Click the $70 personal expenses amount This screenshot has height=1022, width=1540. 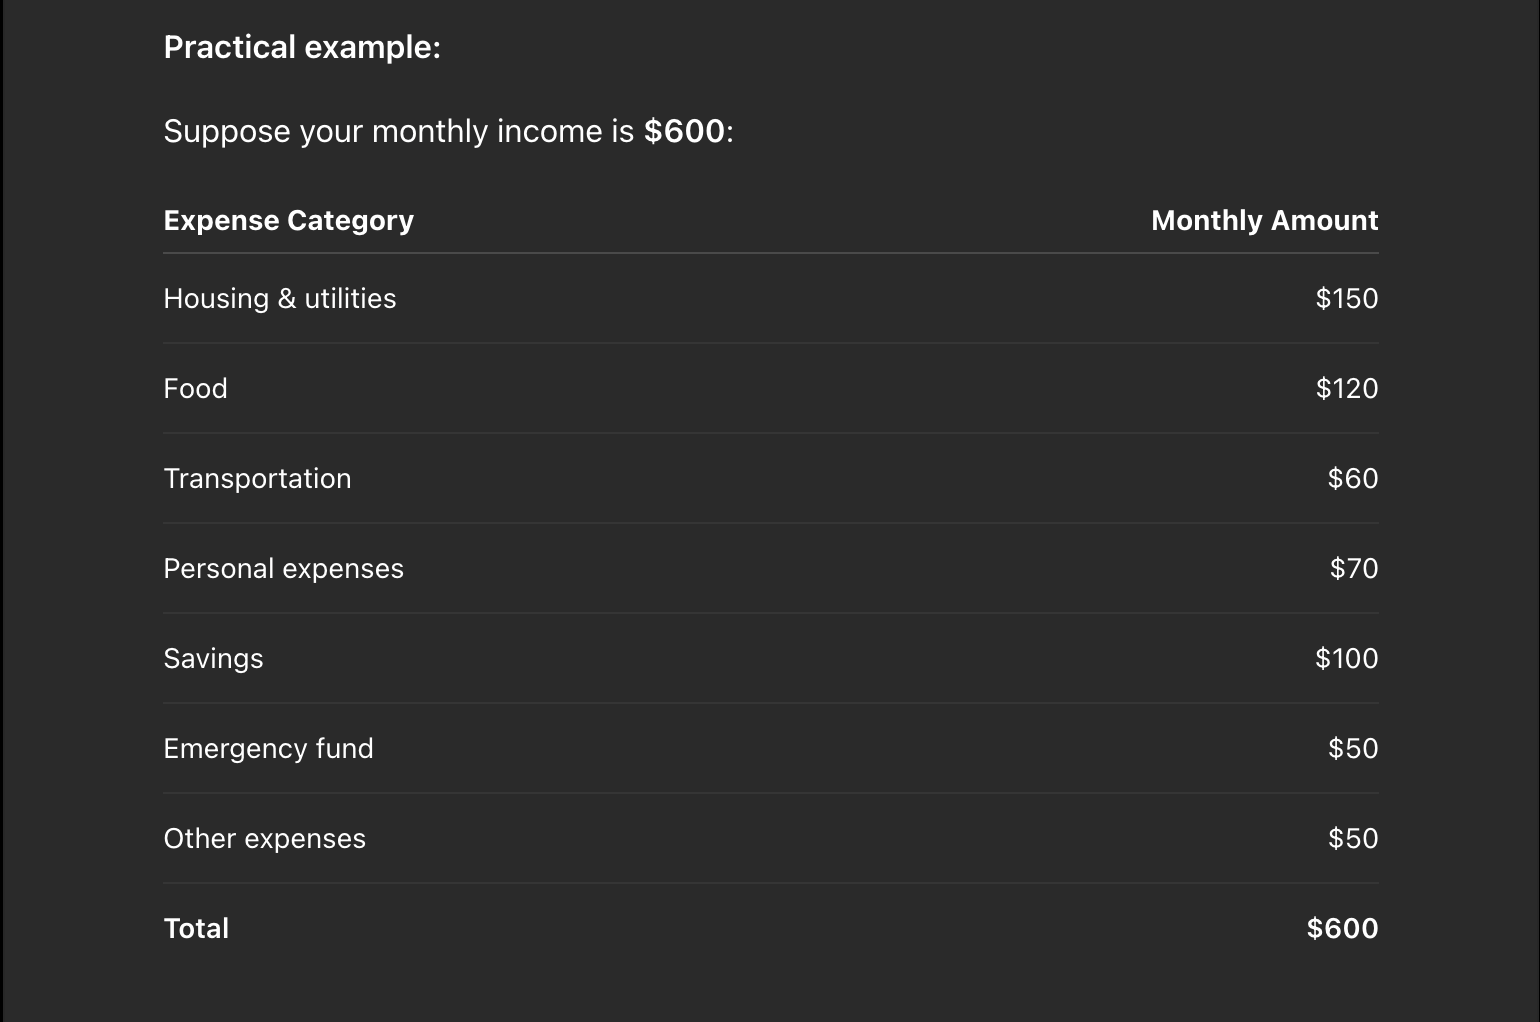(1354, 569)
